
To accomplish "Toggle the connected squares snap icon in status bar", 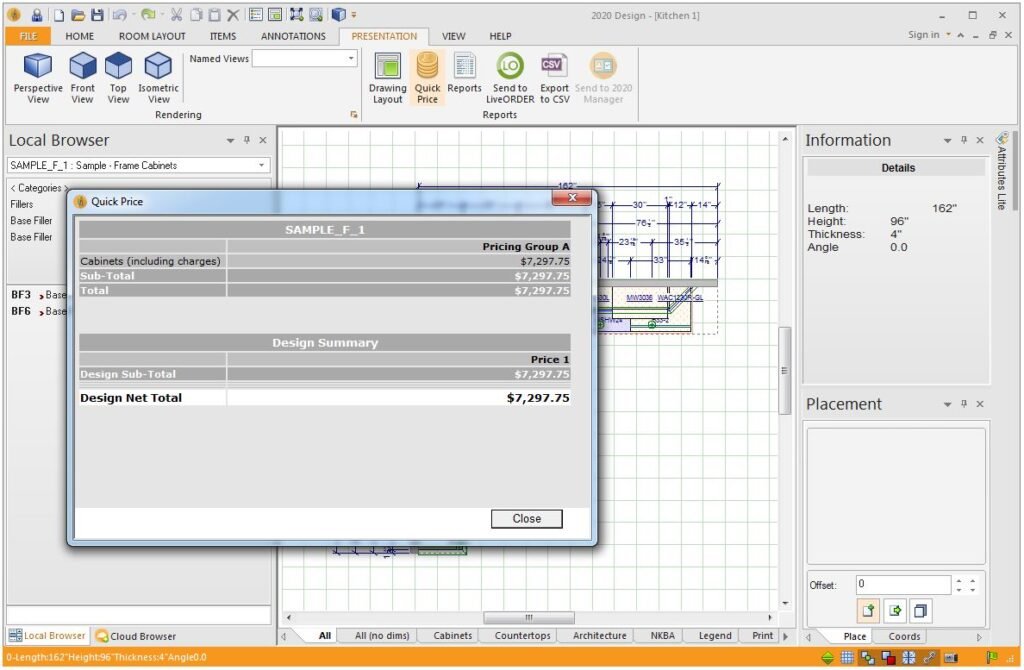I will [867, 658].
